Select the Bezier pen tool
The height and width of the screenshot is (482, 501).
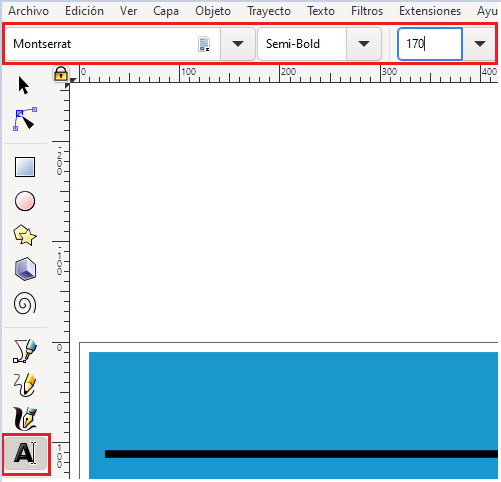click(25, 351)
